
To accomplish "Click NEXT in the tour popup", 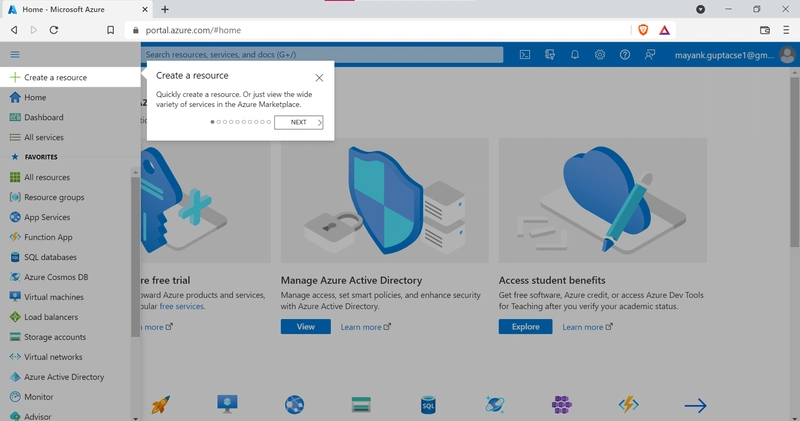I will coord(298,122).
